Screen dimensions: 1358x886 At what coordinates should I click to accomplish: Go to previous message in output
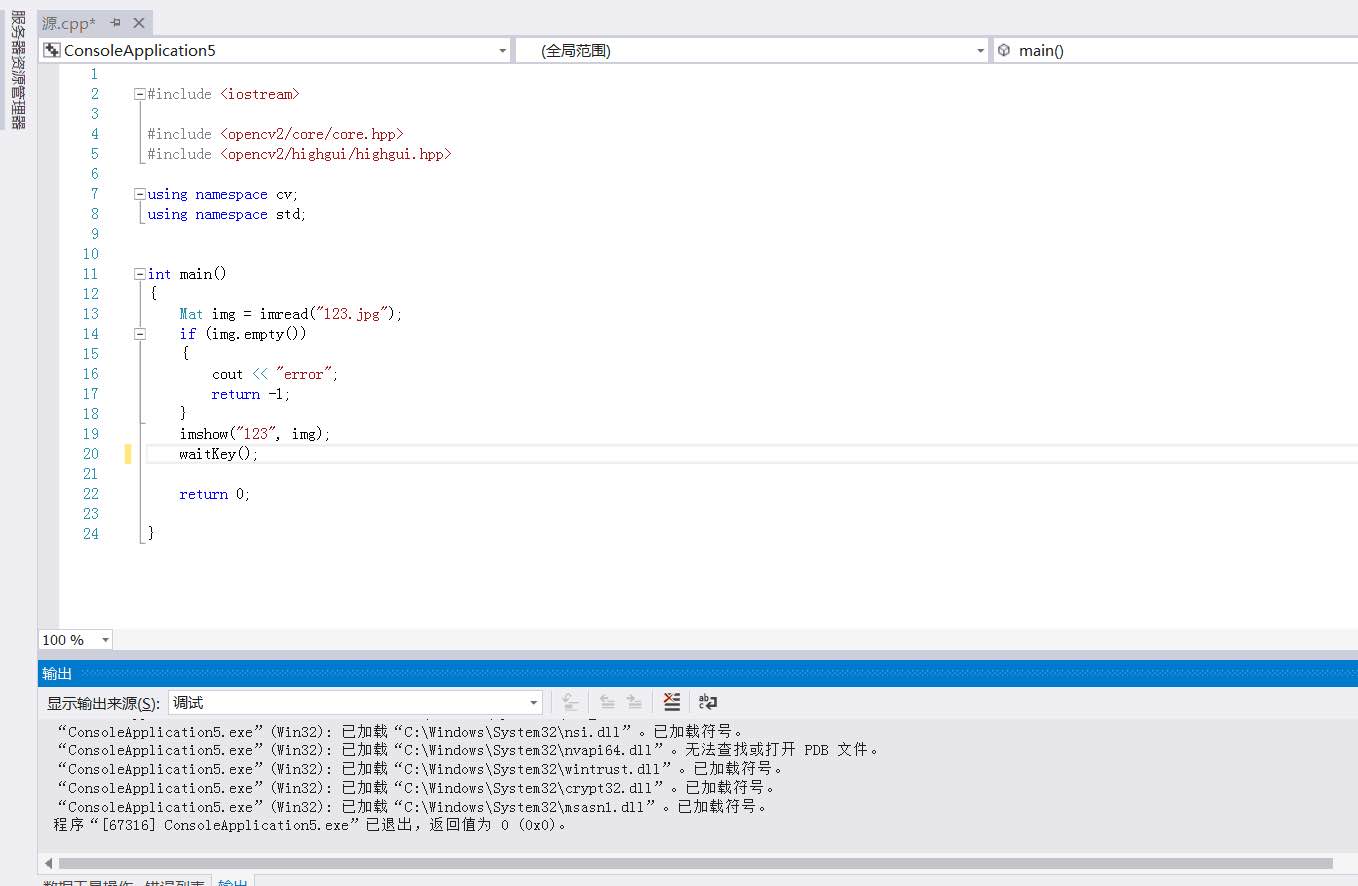coord(607,702)
